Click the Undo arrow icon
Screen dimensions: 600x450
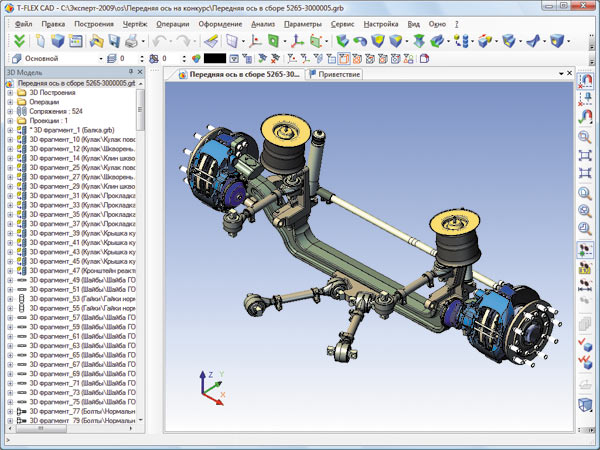coord(159,41)
